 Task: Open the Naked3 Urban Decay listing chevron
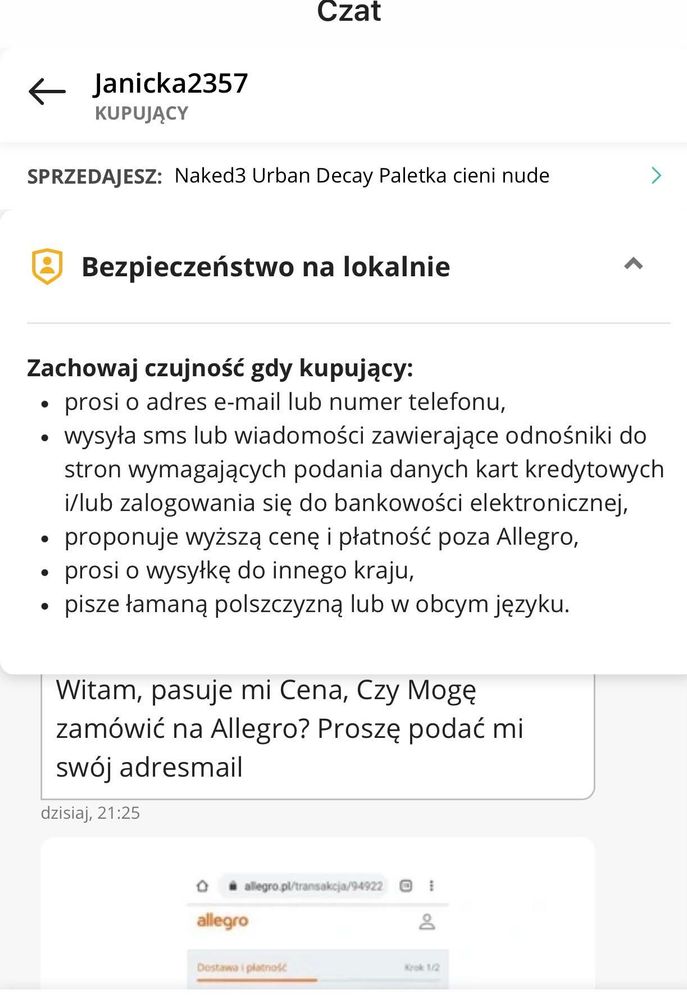point(656,176)
